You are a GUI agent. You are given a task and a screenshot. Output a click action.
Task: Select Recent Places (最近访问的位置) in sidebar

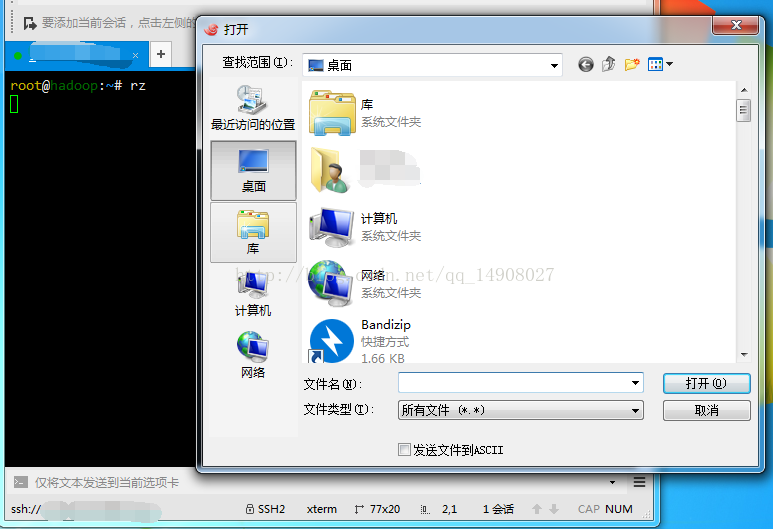(253, 108)
